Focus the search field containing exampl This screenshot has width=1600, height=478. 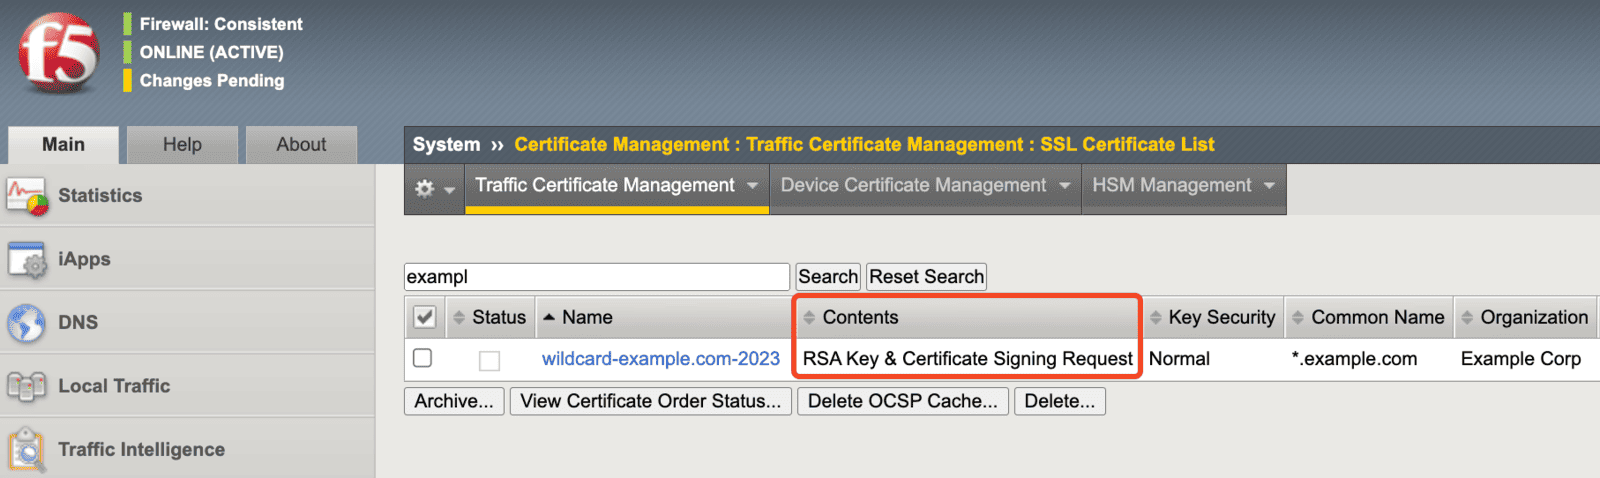pos(597,277)
